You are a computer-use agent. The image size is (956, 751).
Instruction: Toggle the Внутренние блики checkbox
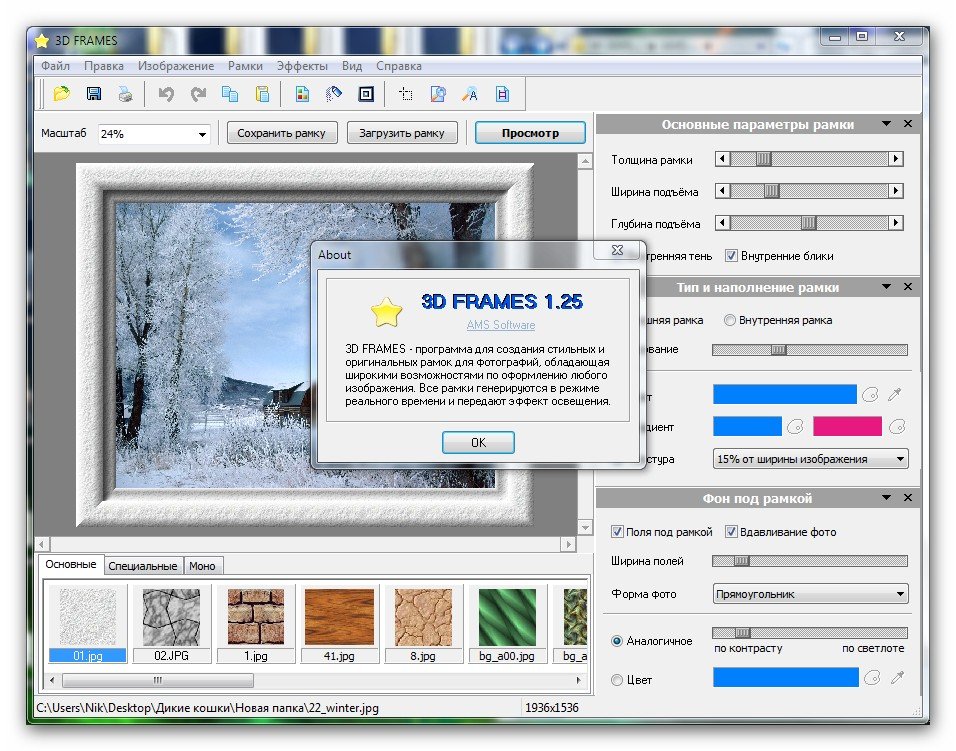(731, 256)
